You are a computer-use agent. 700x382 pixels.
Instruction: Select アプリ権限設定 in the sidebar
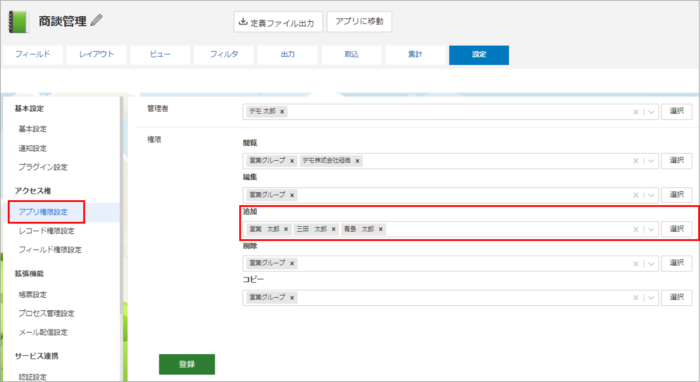[43, 212]
